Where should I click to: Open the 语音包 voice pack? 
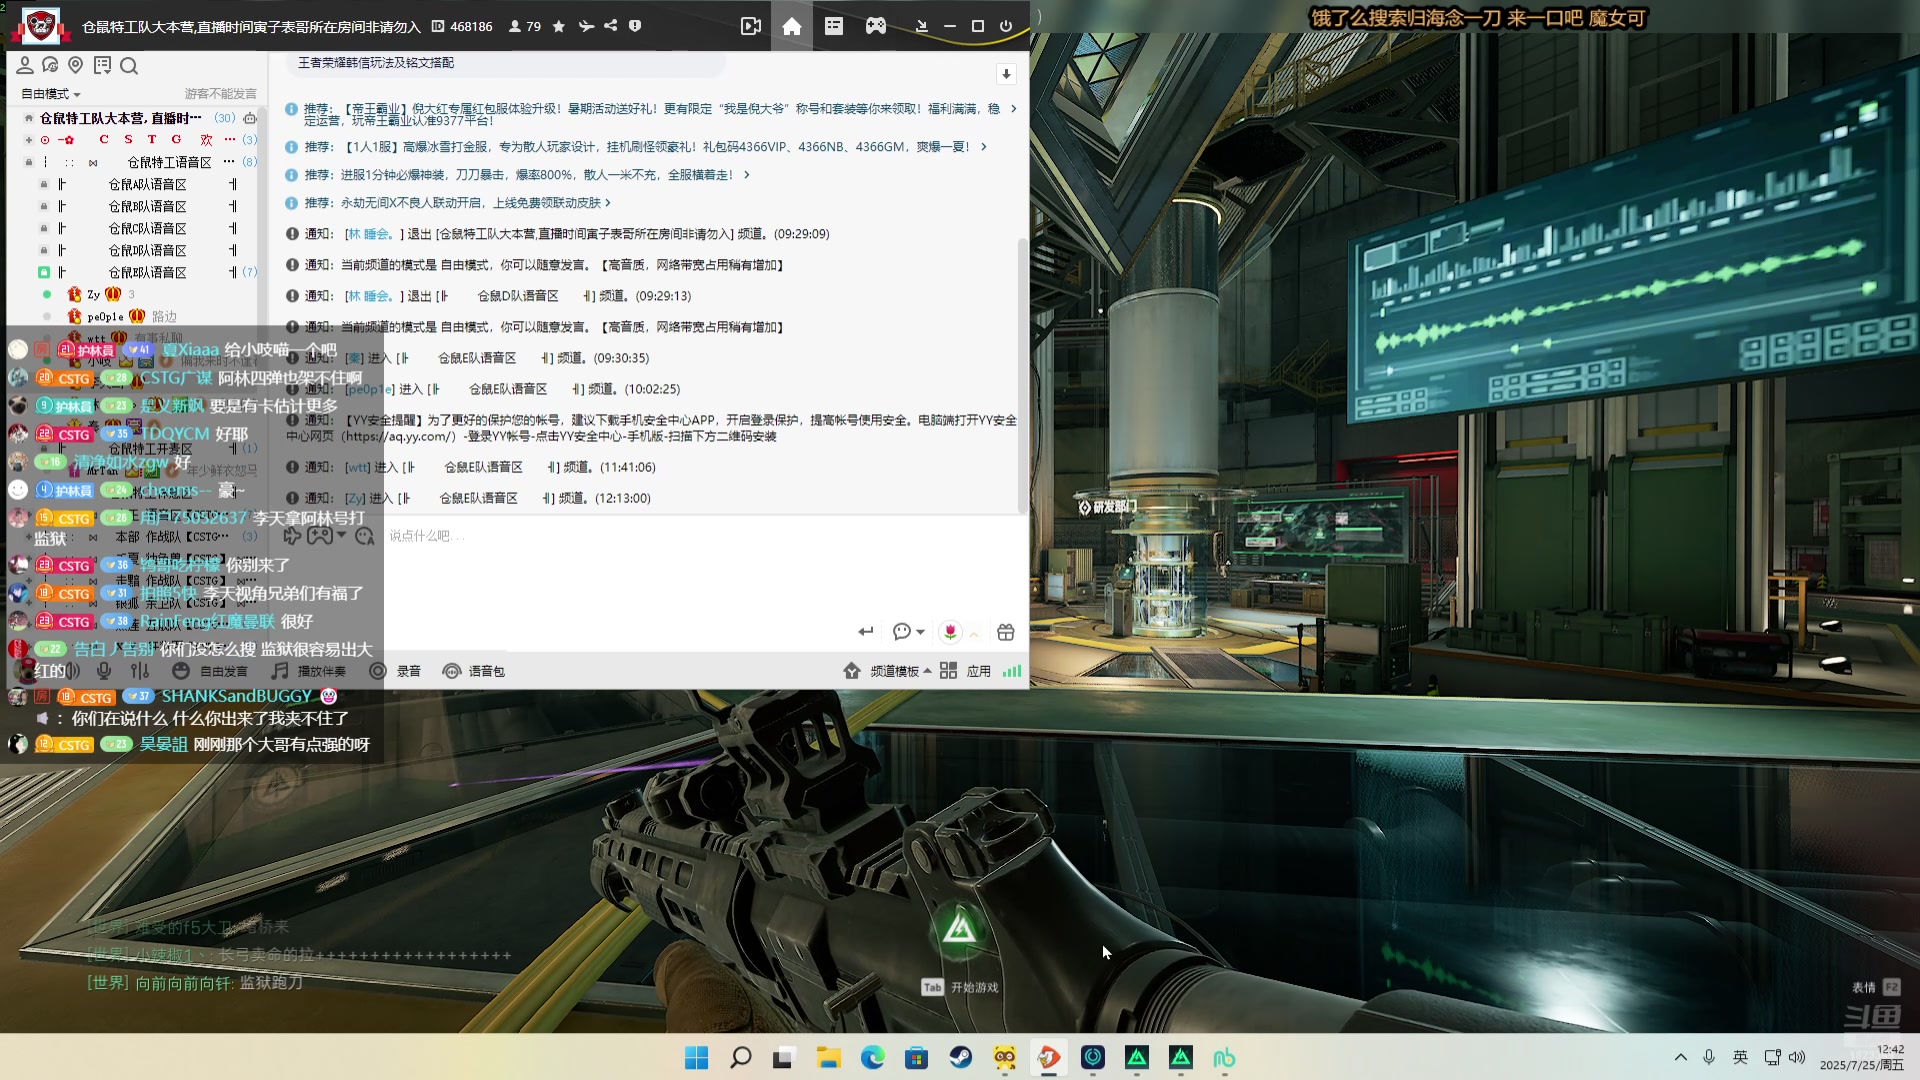474,671
